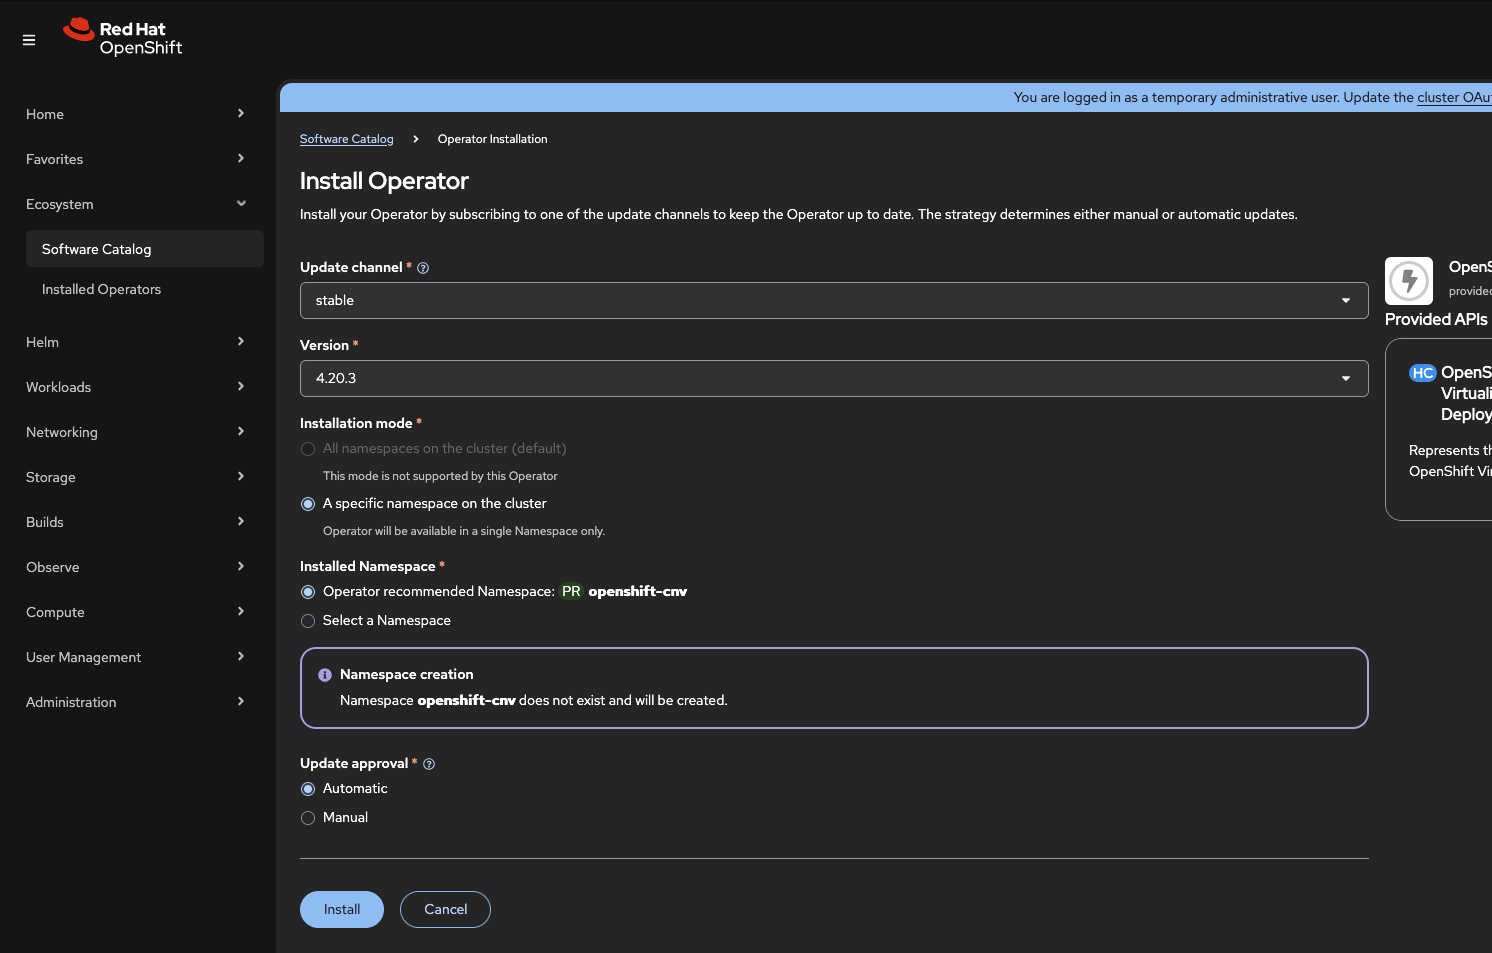
Task: Choose 'Select a Namespace' radio option
Action: 308,621
